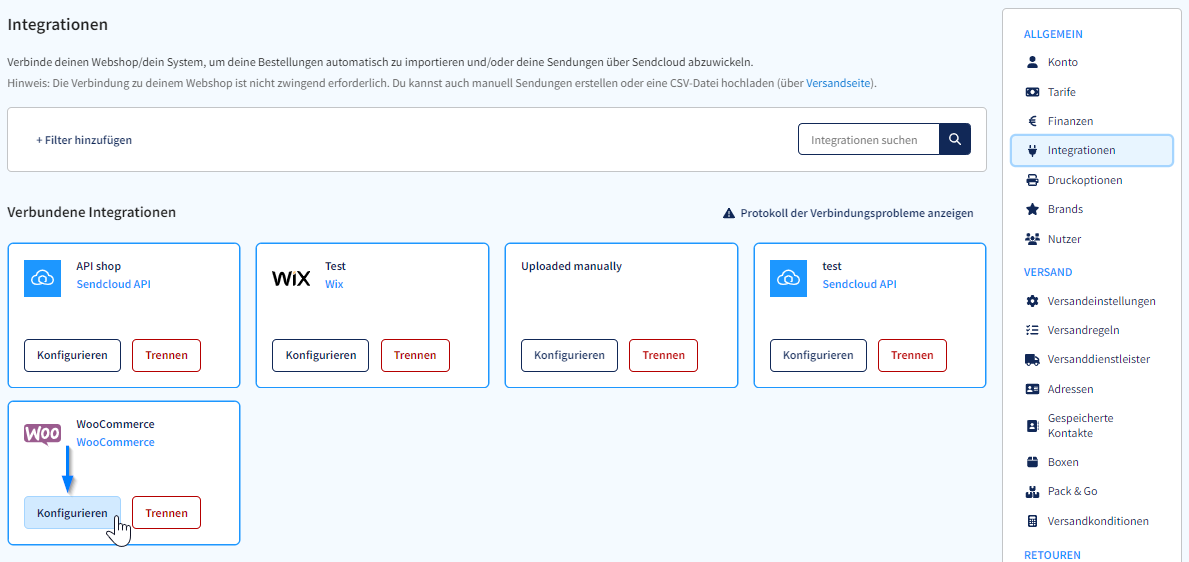Click the magnifier search button
The width and height of the screenshot is (1189, 562).
[955, 140]
